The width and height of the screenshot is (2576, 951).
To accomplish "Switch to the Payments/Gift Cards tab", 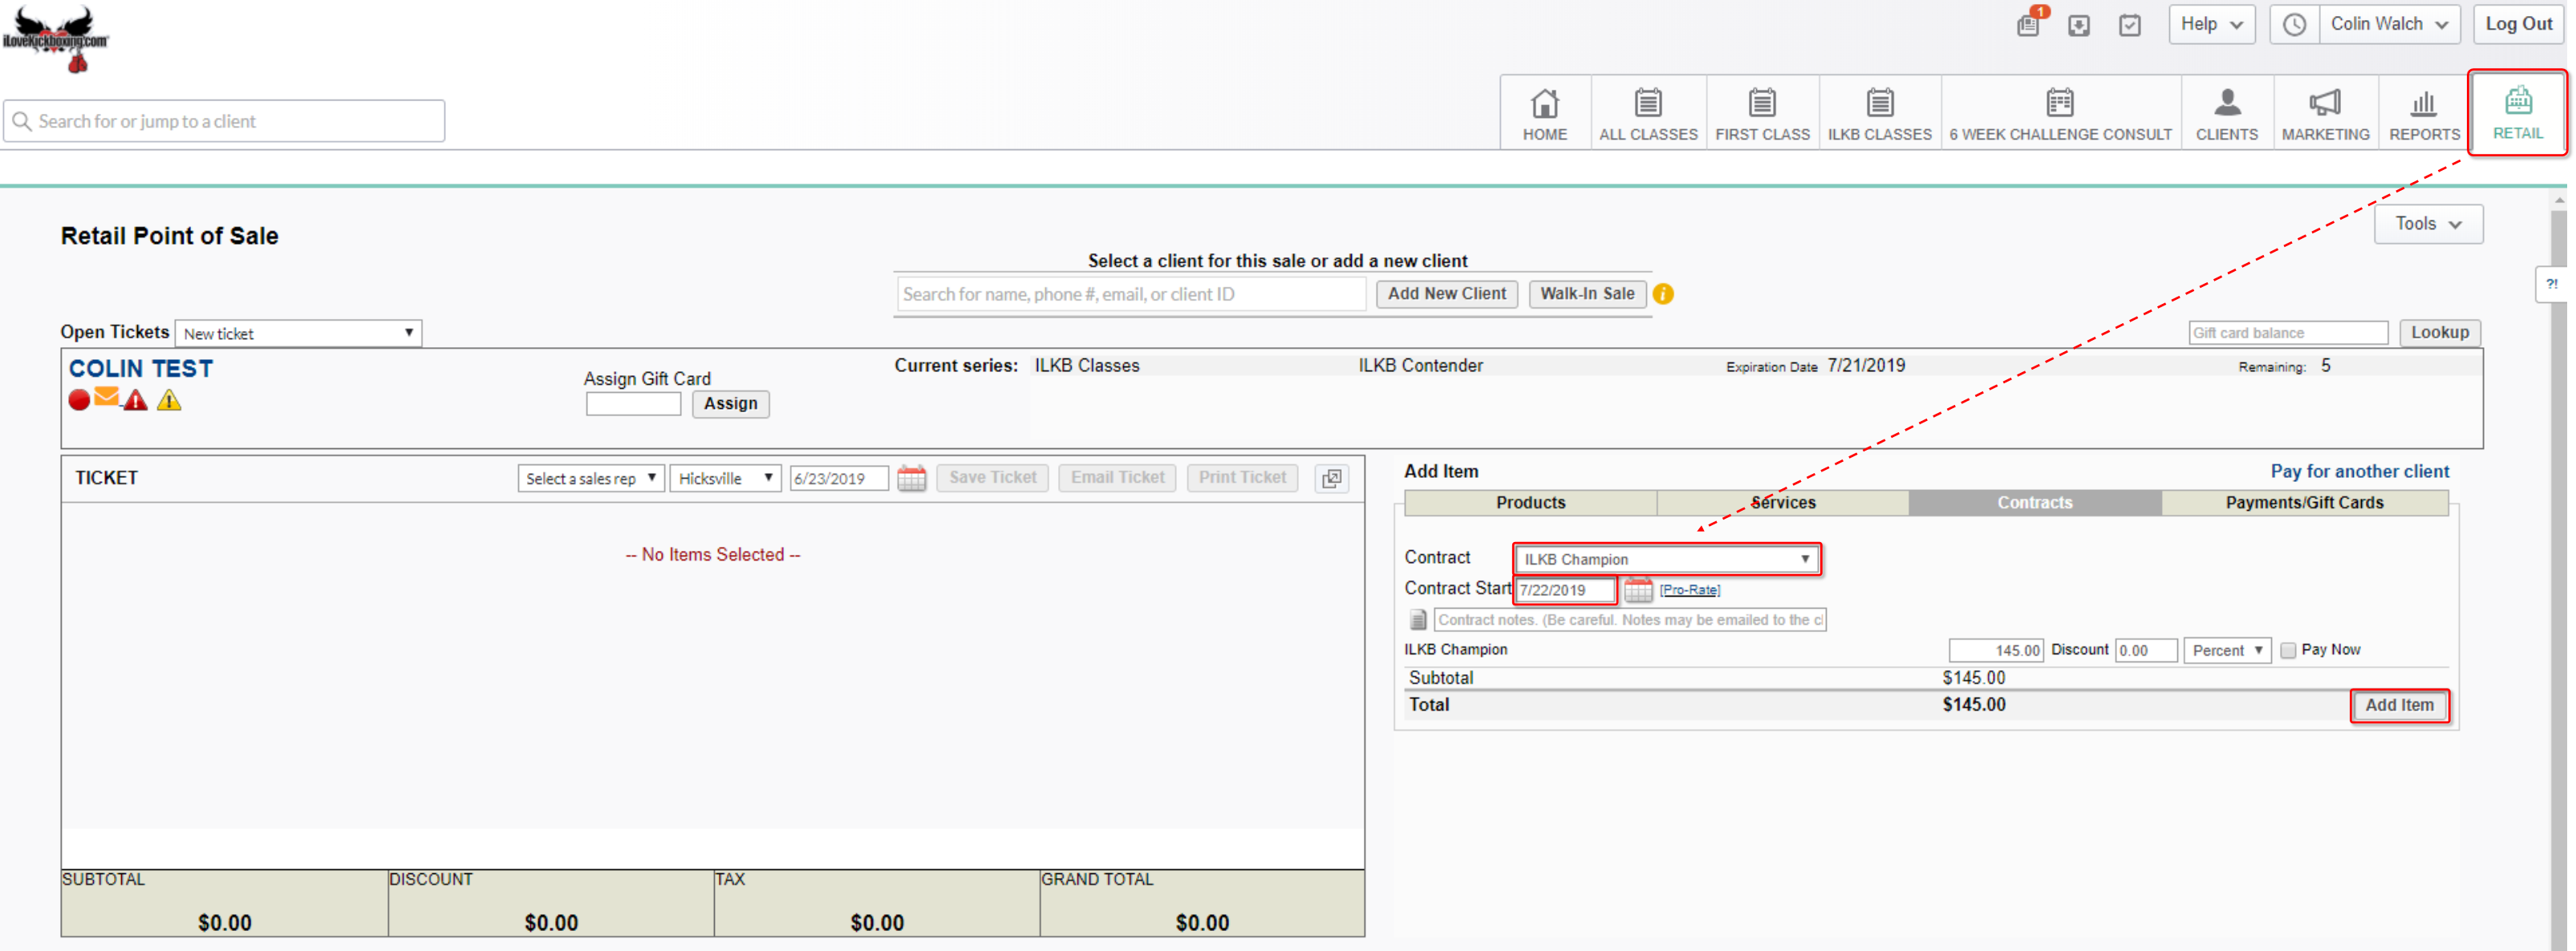I will (2304, 503).
